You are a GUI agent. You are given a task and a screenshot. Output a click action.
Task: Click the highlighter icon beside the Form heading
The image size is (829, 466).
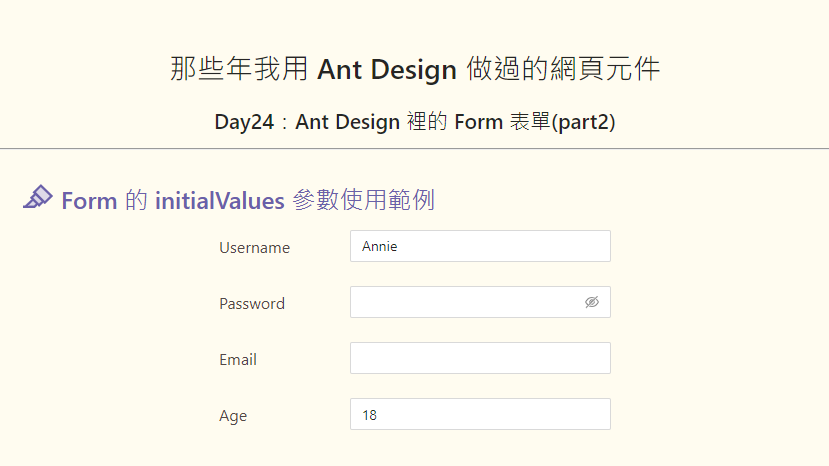tap(38, 197)
